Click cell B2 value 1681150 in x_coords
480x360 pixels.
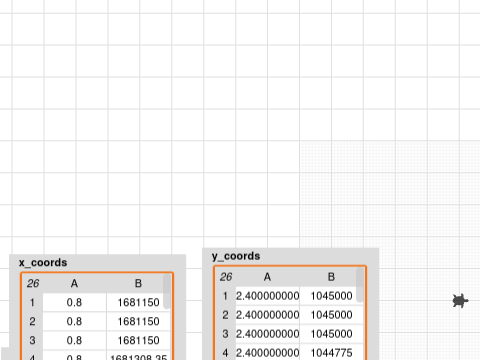click(x=138, y=322)
